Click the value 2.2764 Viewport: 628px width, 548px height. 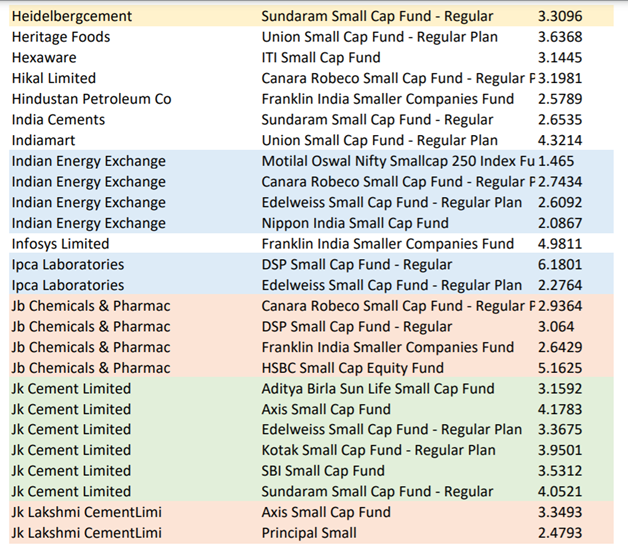(x=560, y=285)
